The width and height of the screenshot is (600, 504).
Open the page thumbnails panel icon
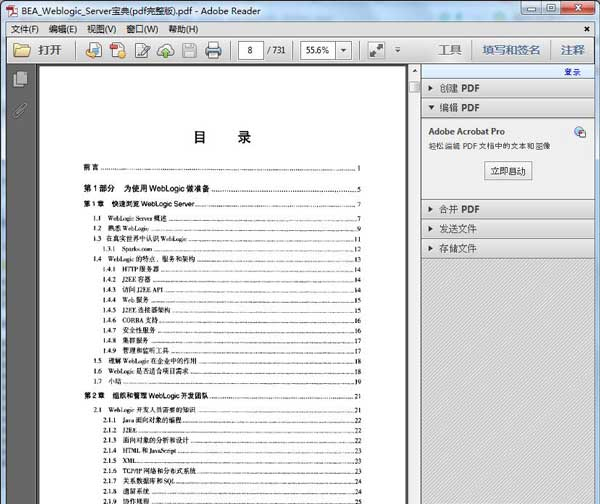(x=20, y=79)
